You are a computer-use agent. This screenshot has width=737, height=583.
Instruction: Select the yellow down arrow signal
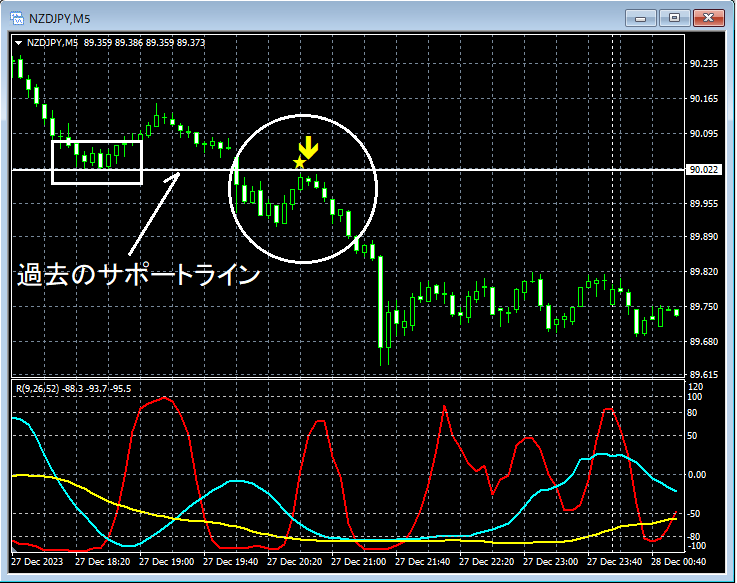coord(308,148)
